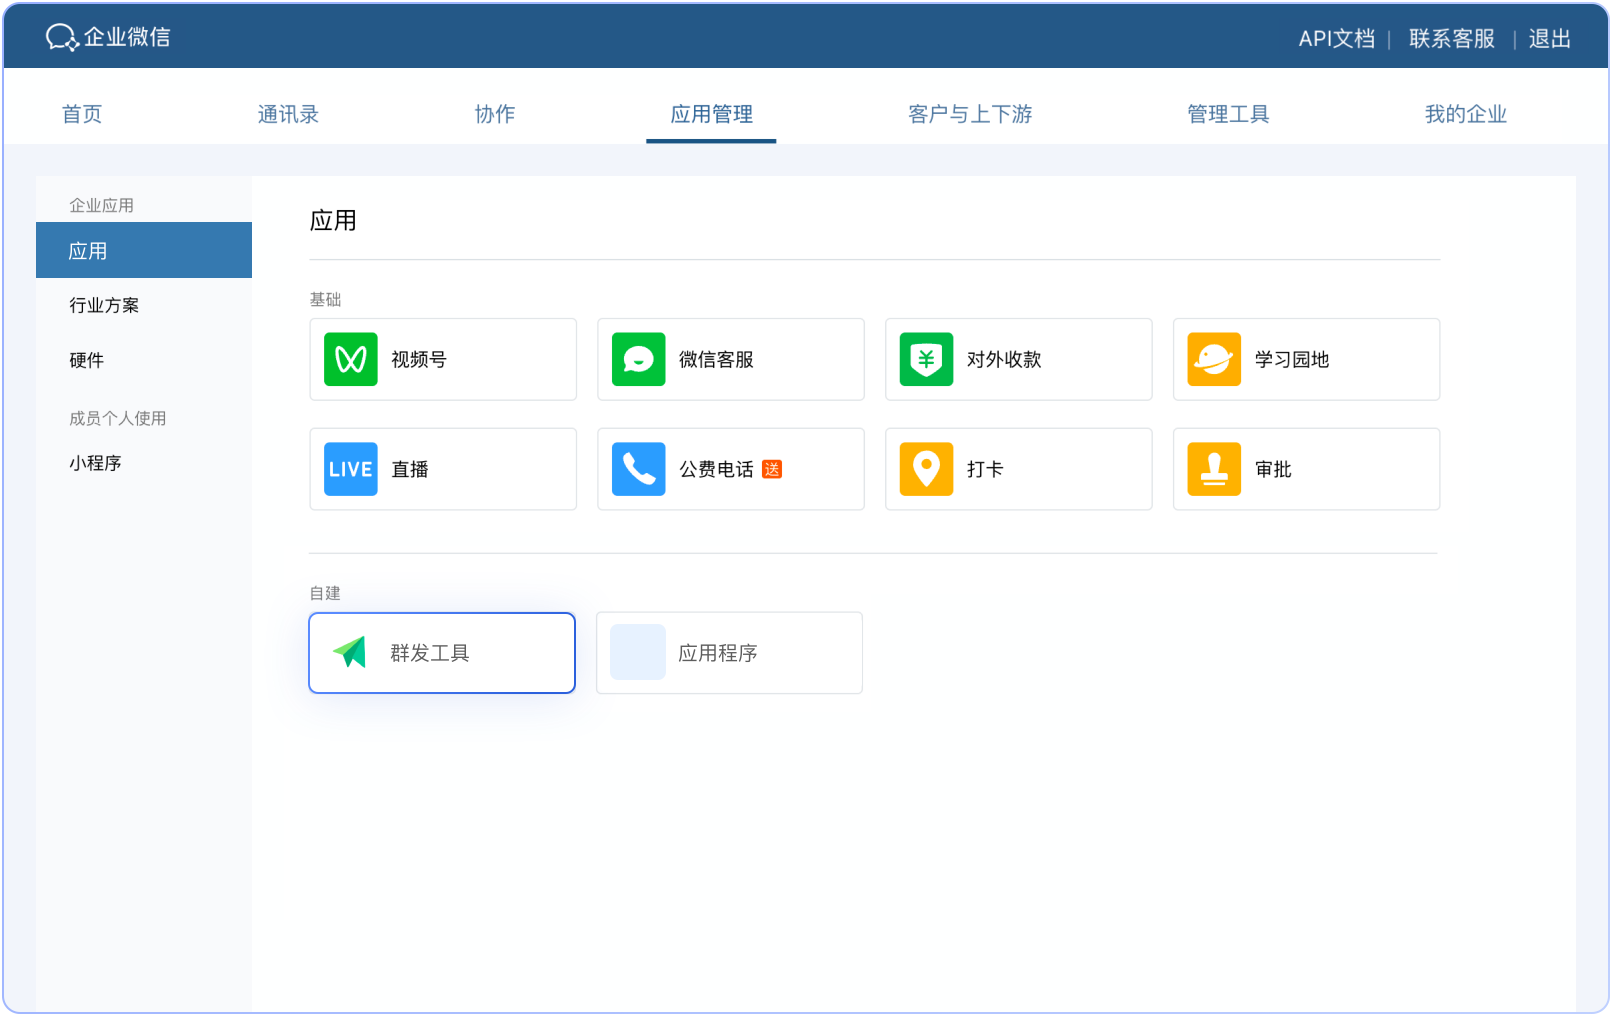The height and width of the screenshot is (1014, 1610).
Task: Open the API文档 link
Action: click(1337, 38)
